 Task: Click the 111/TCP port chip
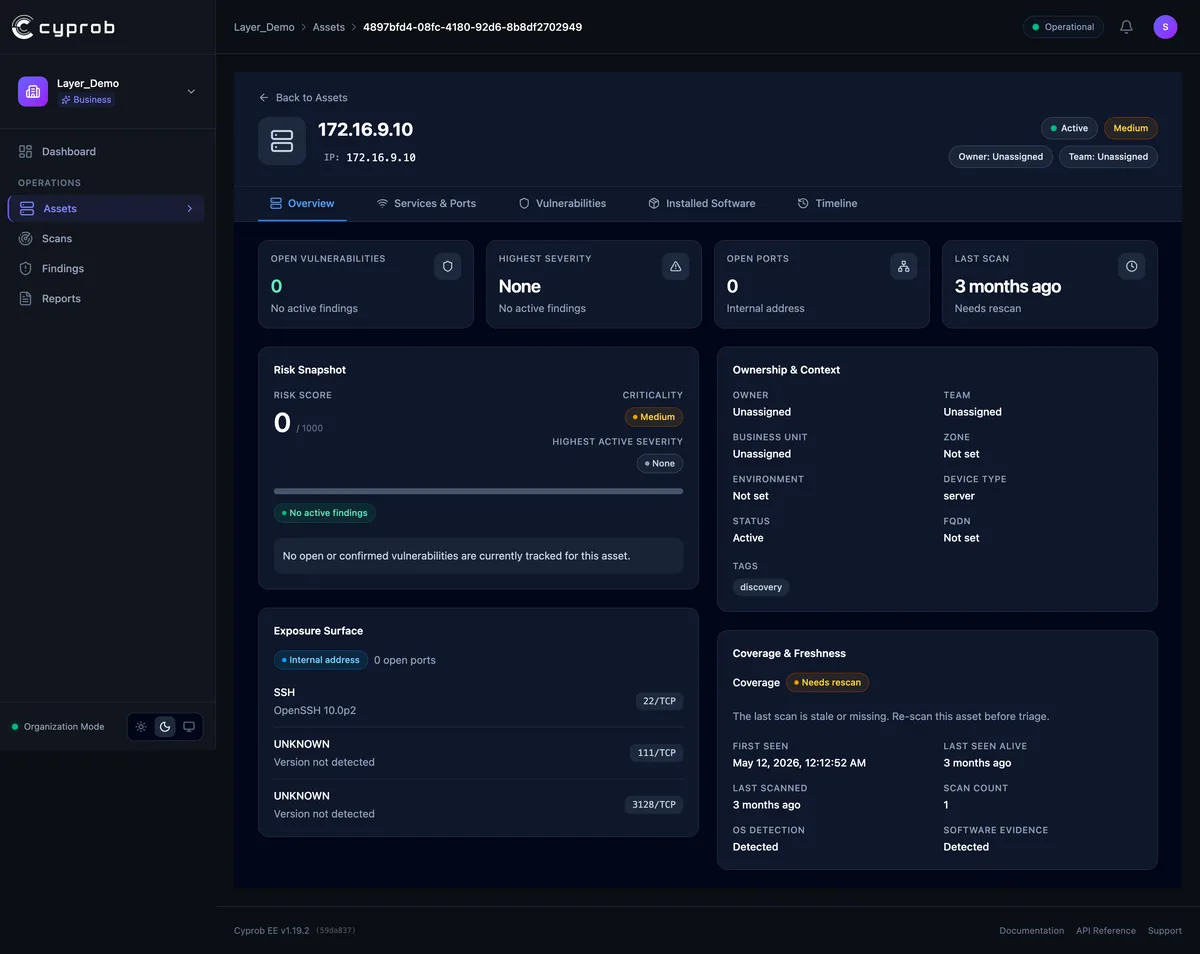pyautogui.click(x=656, y=753)
